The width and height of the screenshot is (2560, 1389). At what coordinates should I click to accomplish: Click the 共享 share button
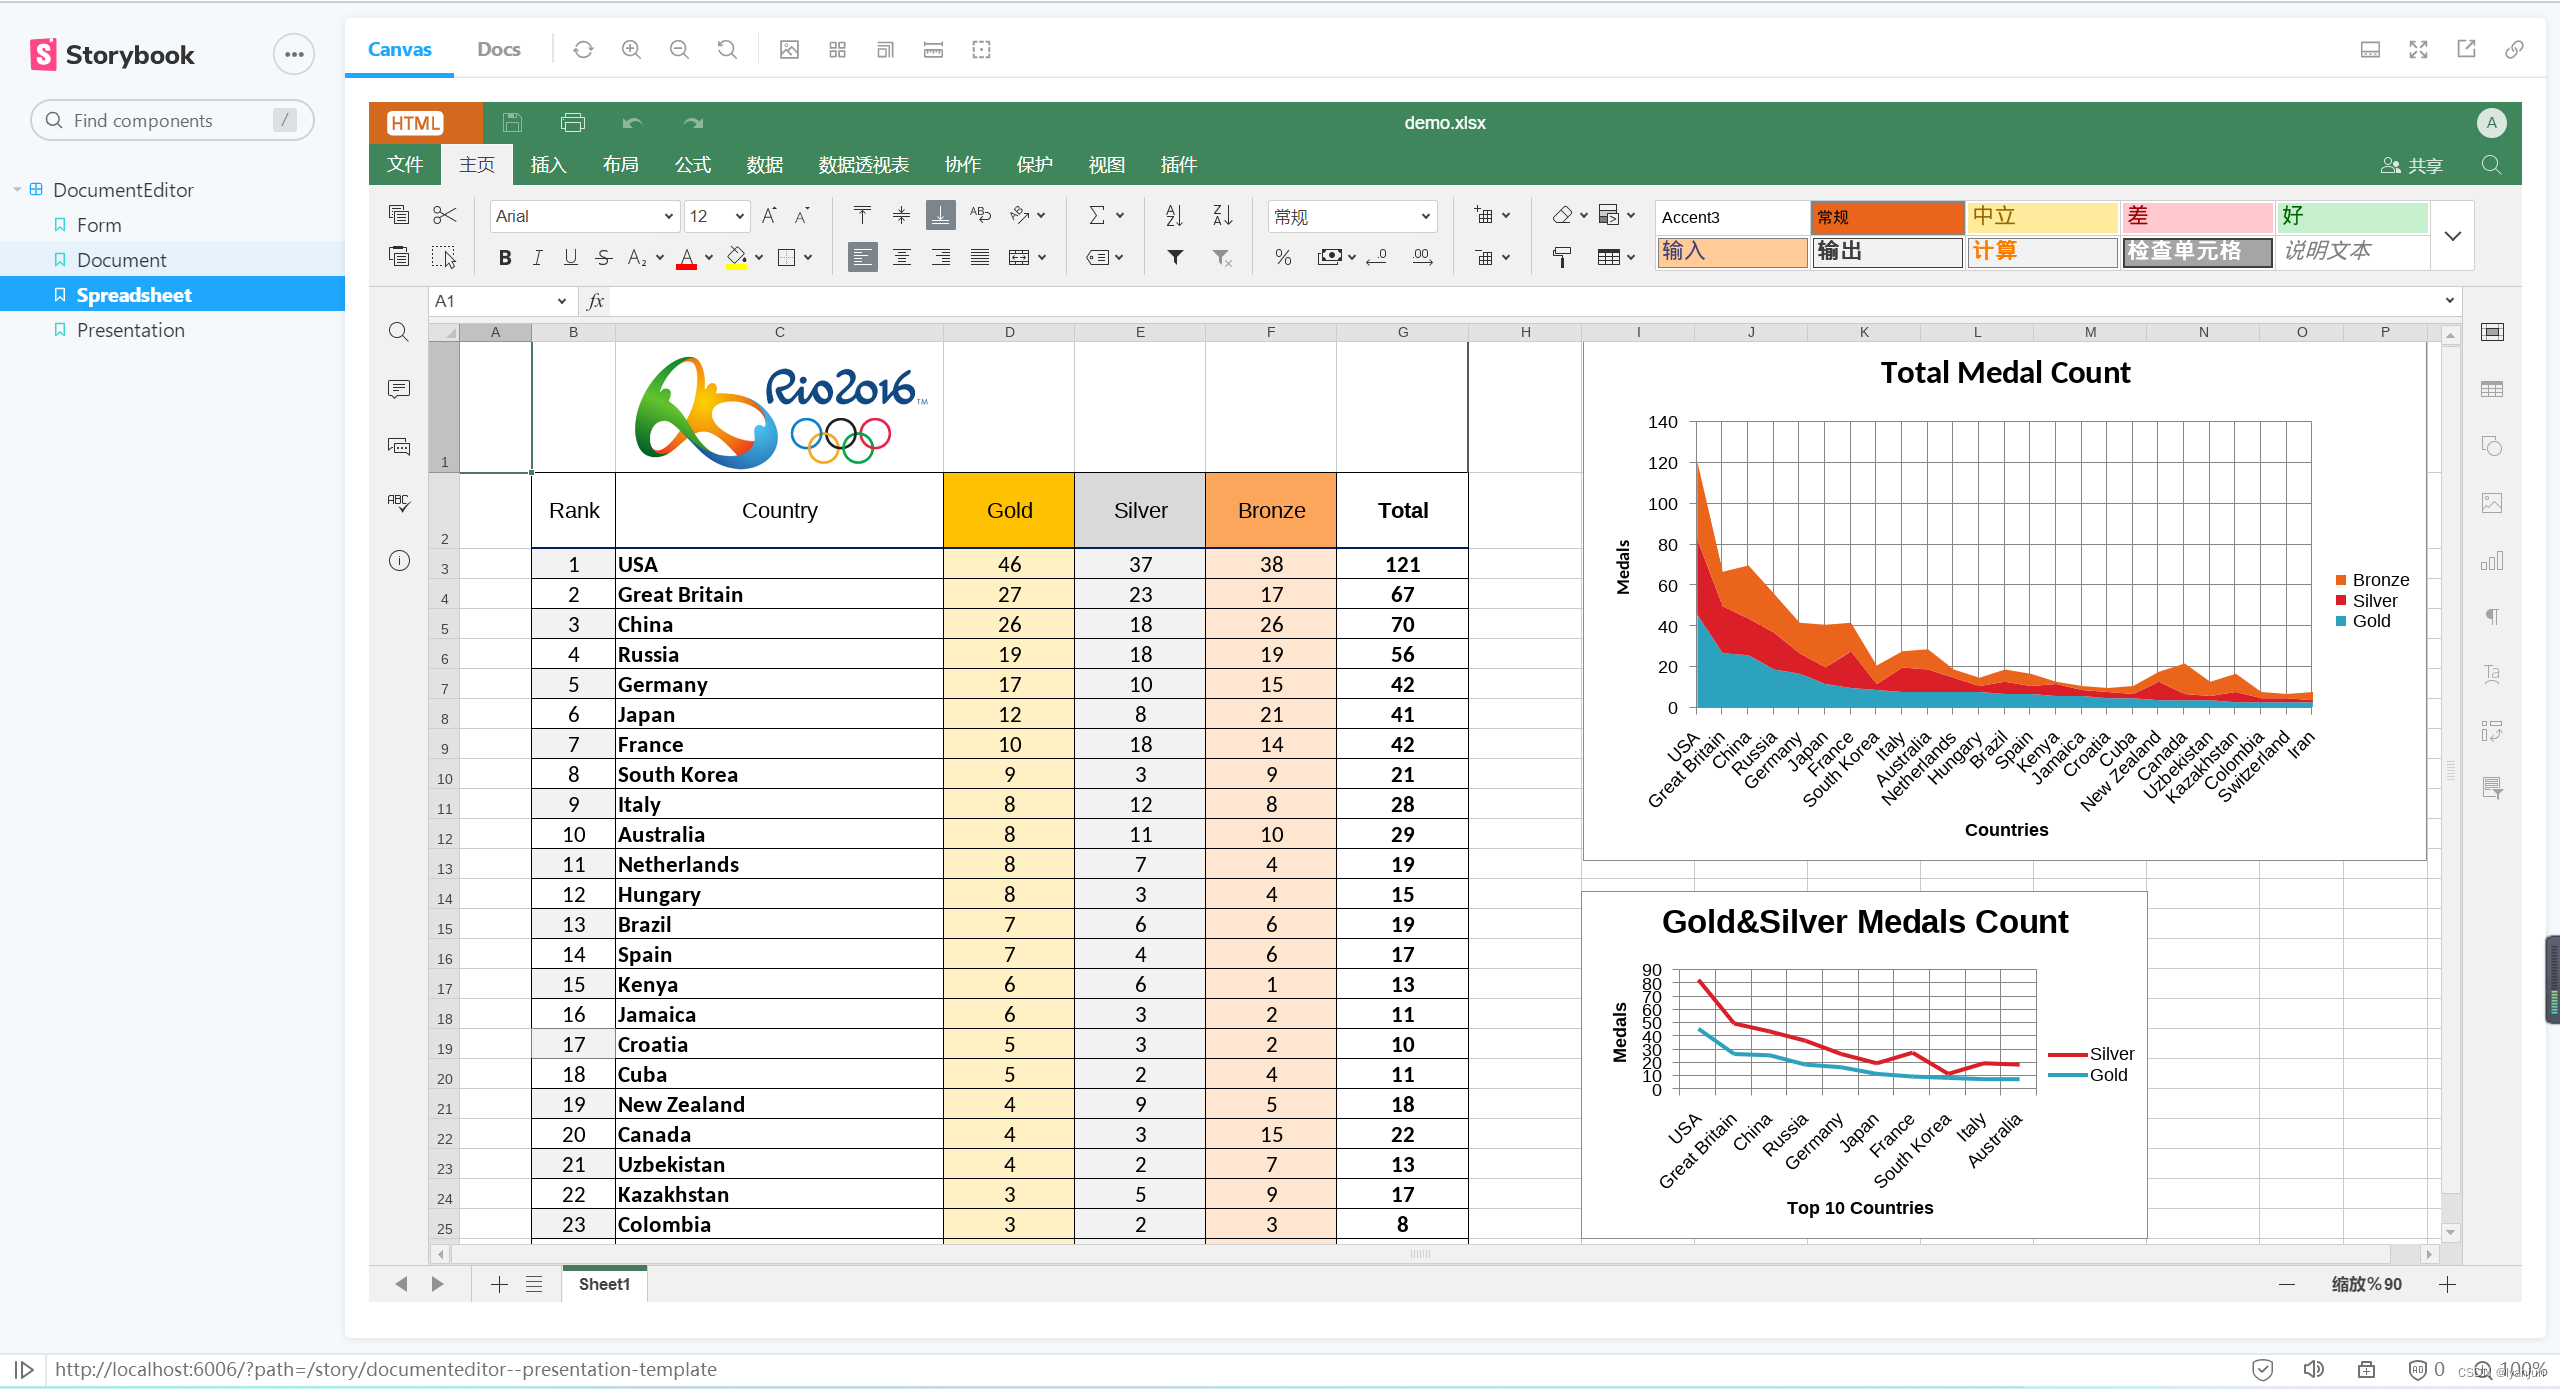pos(2412,165)
